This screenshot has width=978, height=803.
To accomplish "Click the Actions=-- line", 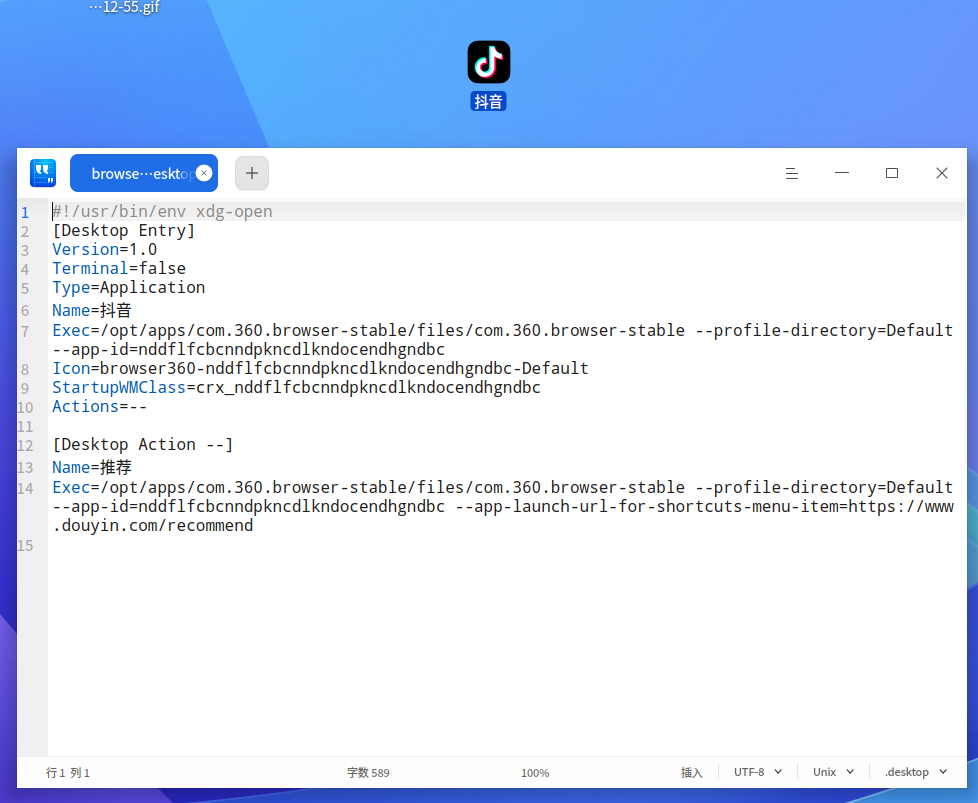I will click(100, 406).
